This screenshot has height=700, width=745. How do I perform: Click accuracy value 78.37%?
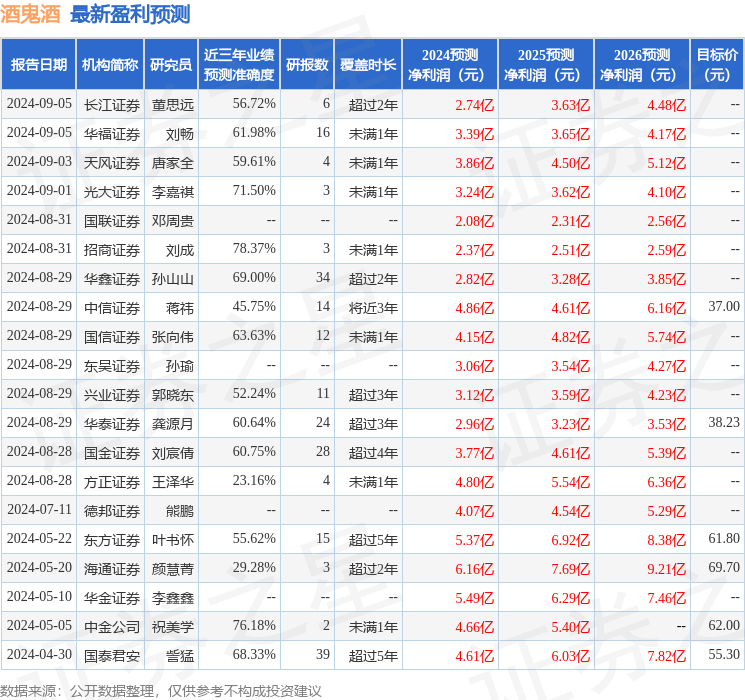coord(254,249)
